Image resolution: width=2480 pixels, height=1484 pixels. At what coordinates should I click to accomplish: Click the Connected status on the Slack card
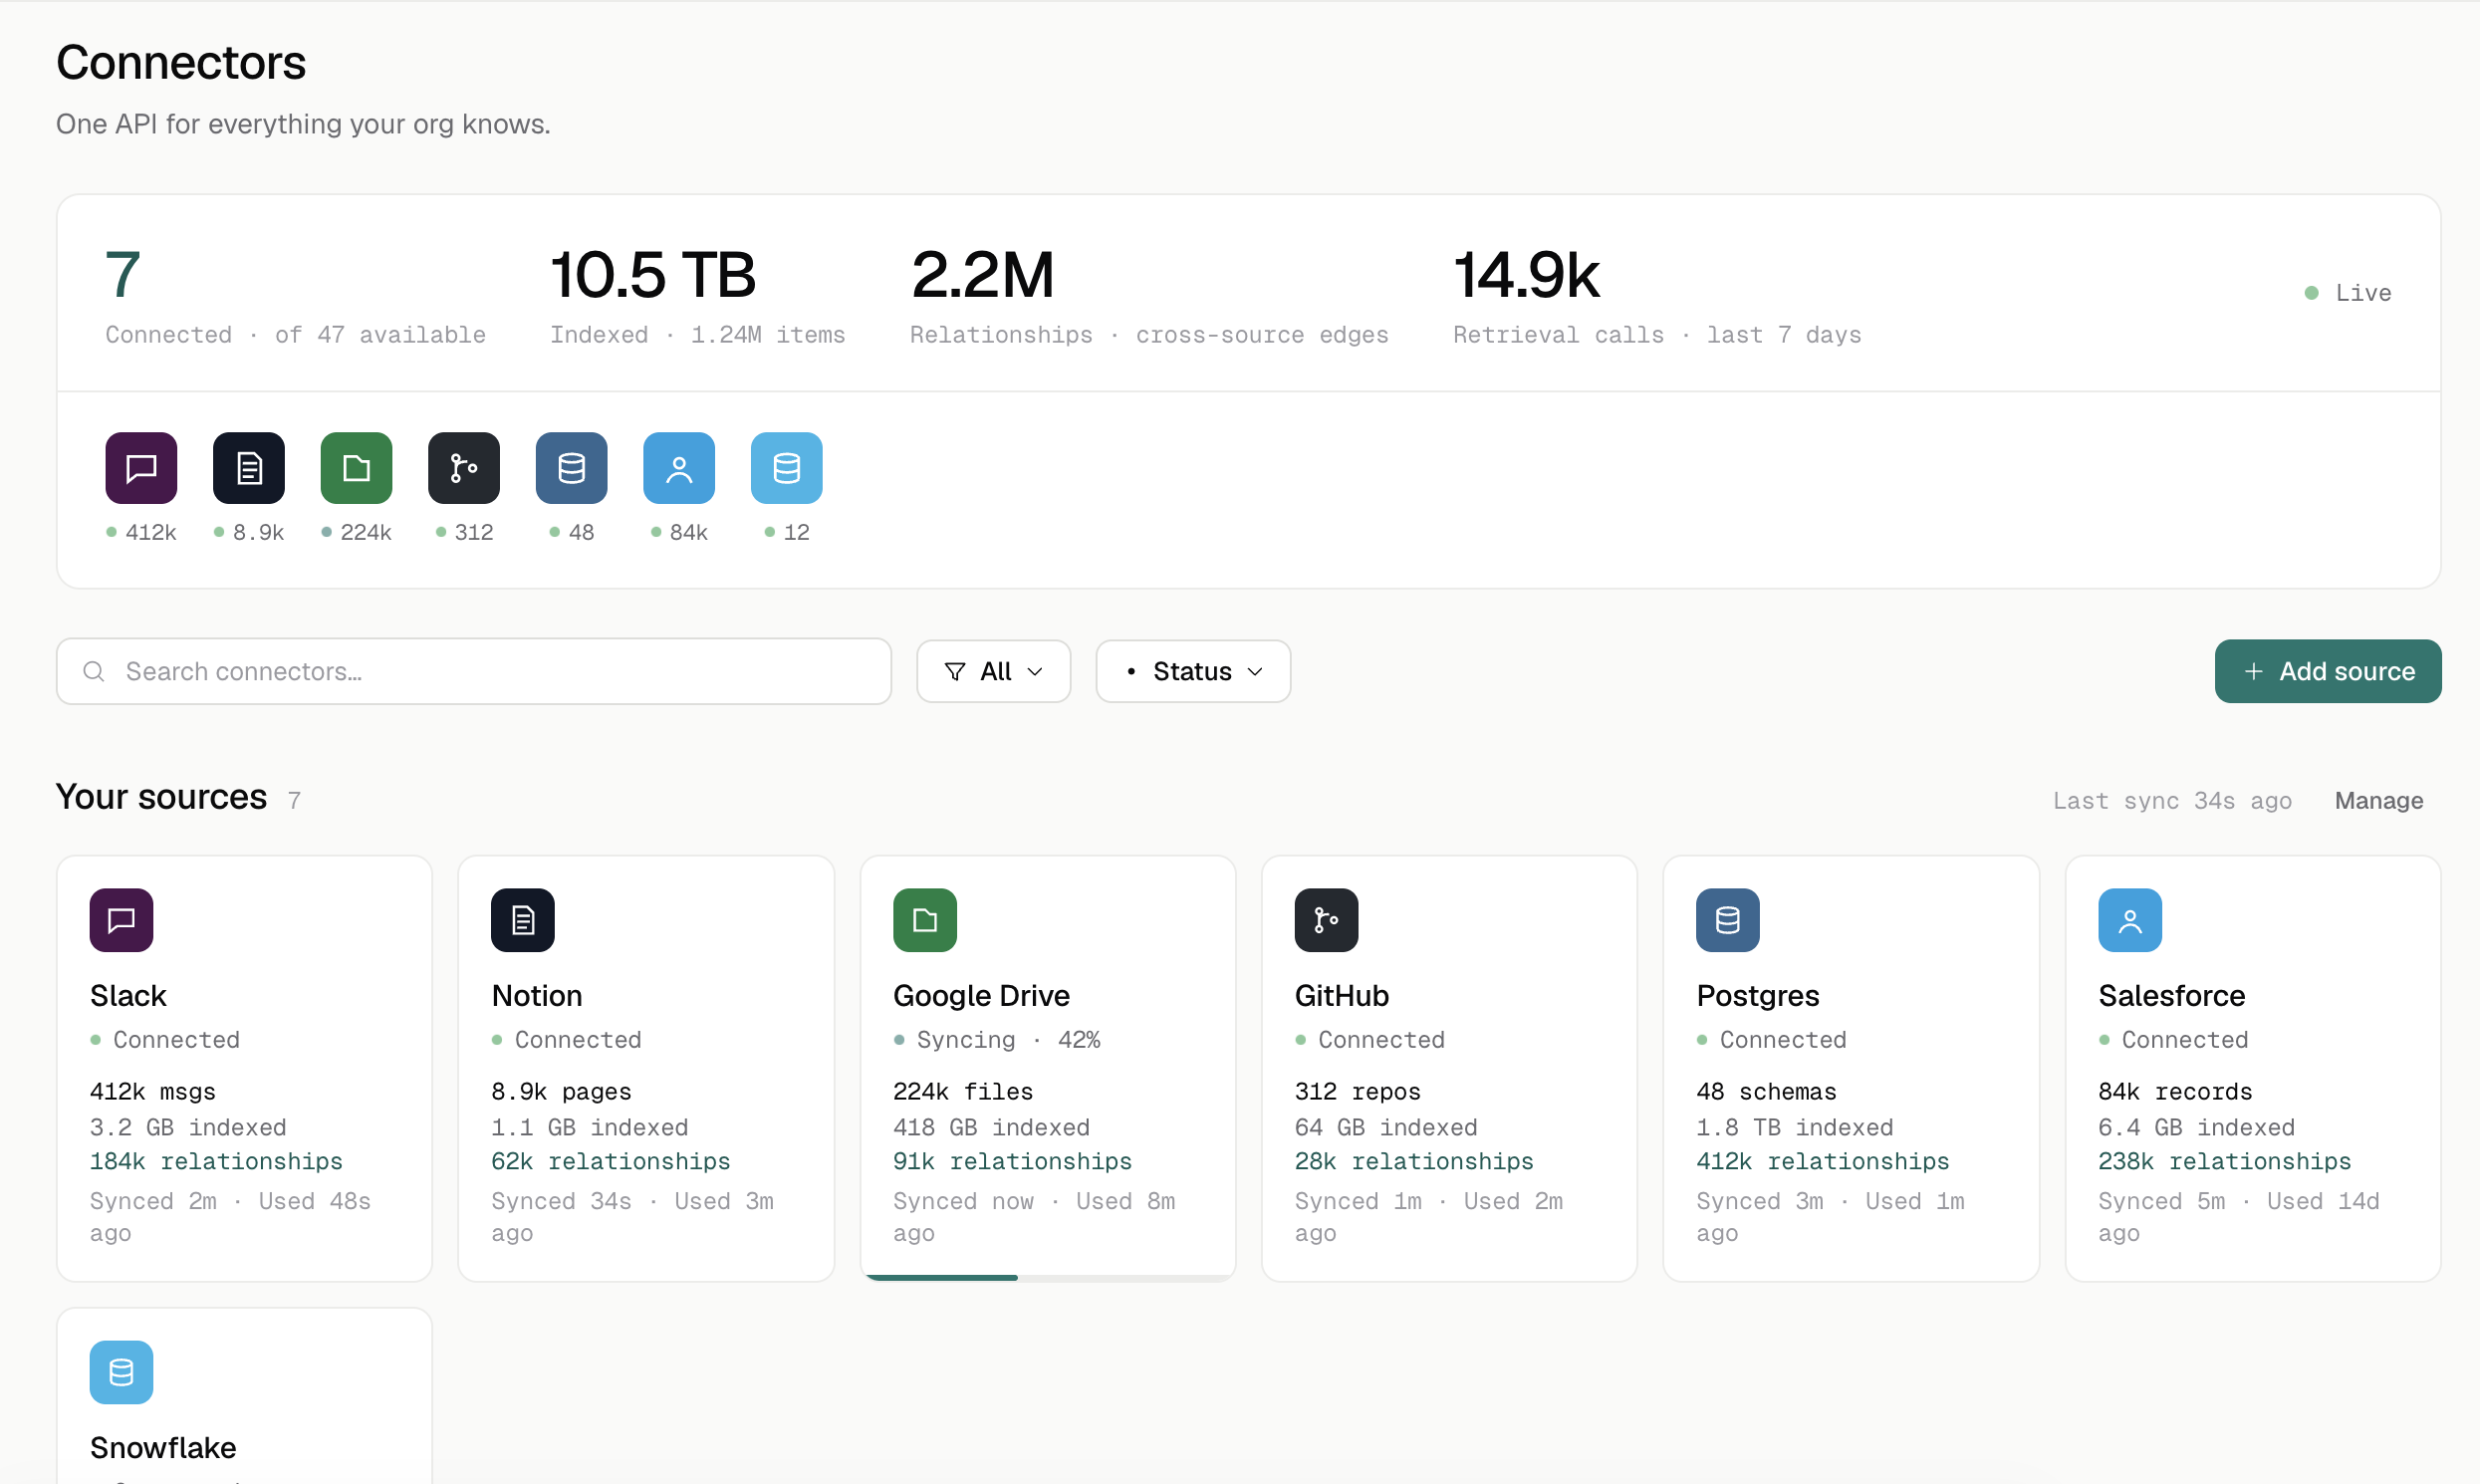pyautogui.click(x=165, y=1040)
